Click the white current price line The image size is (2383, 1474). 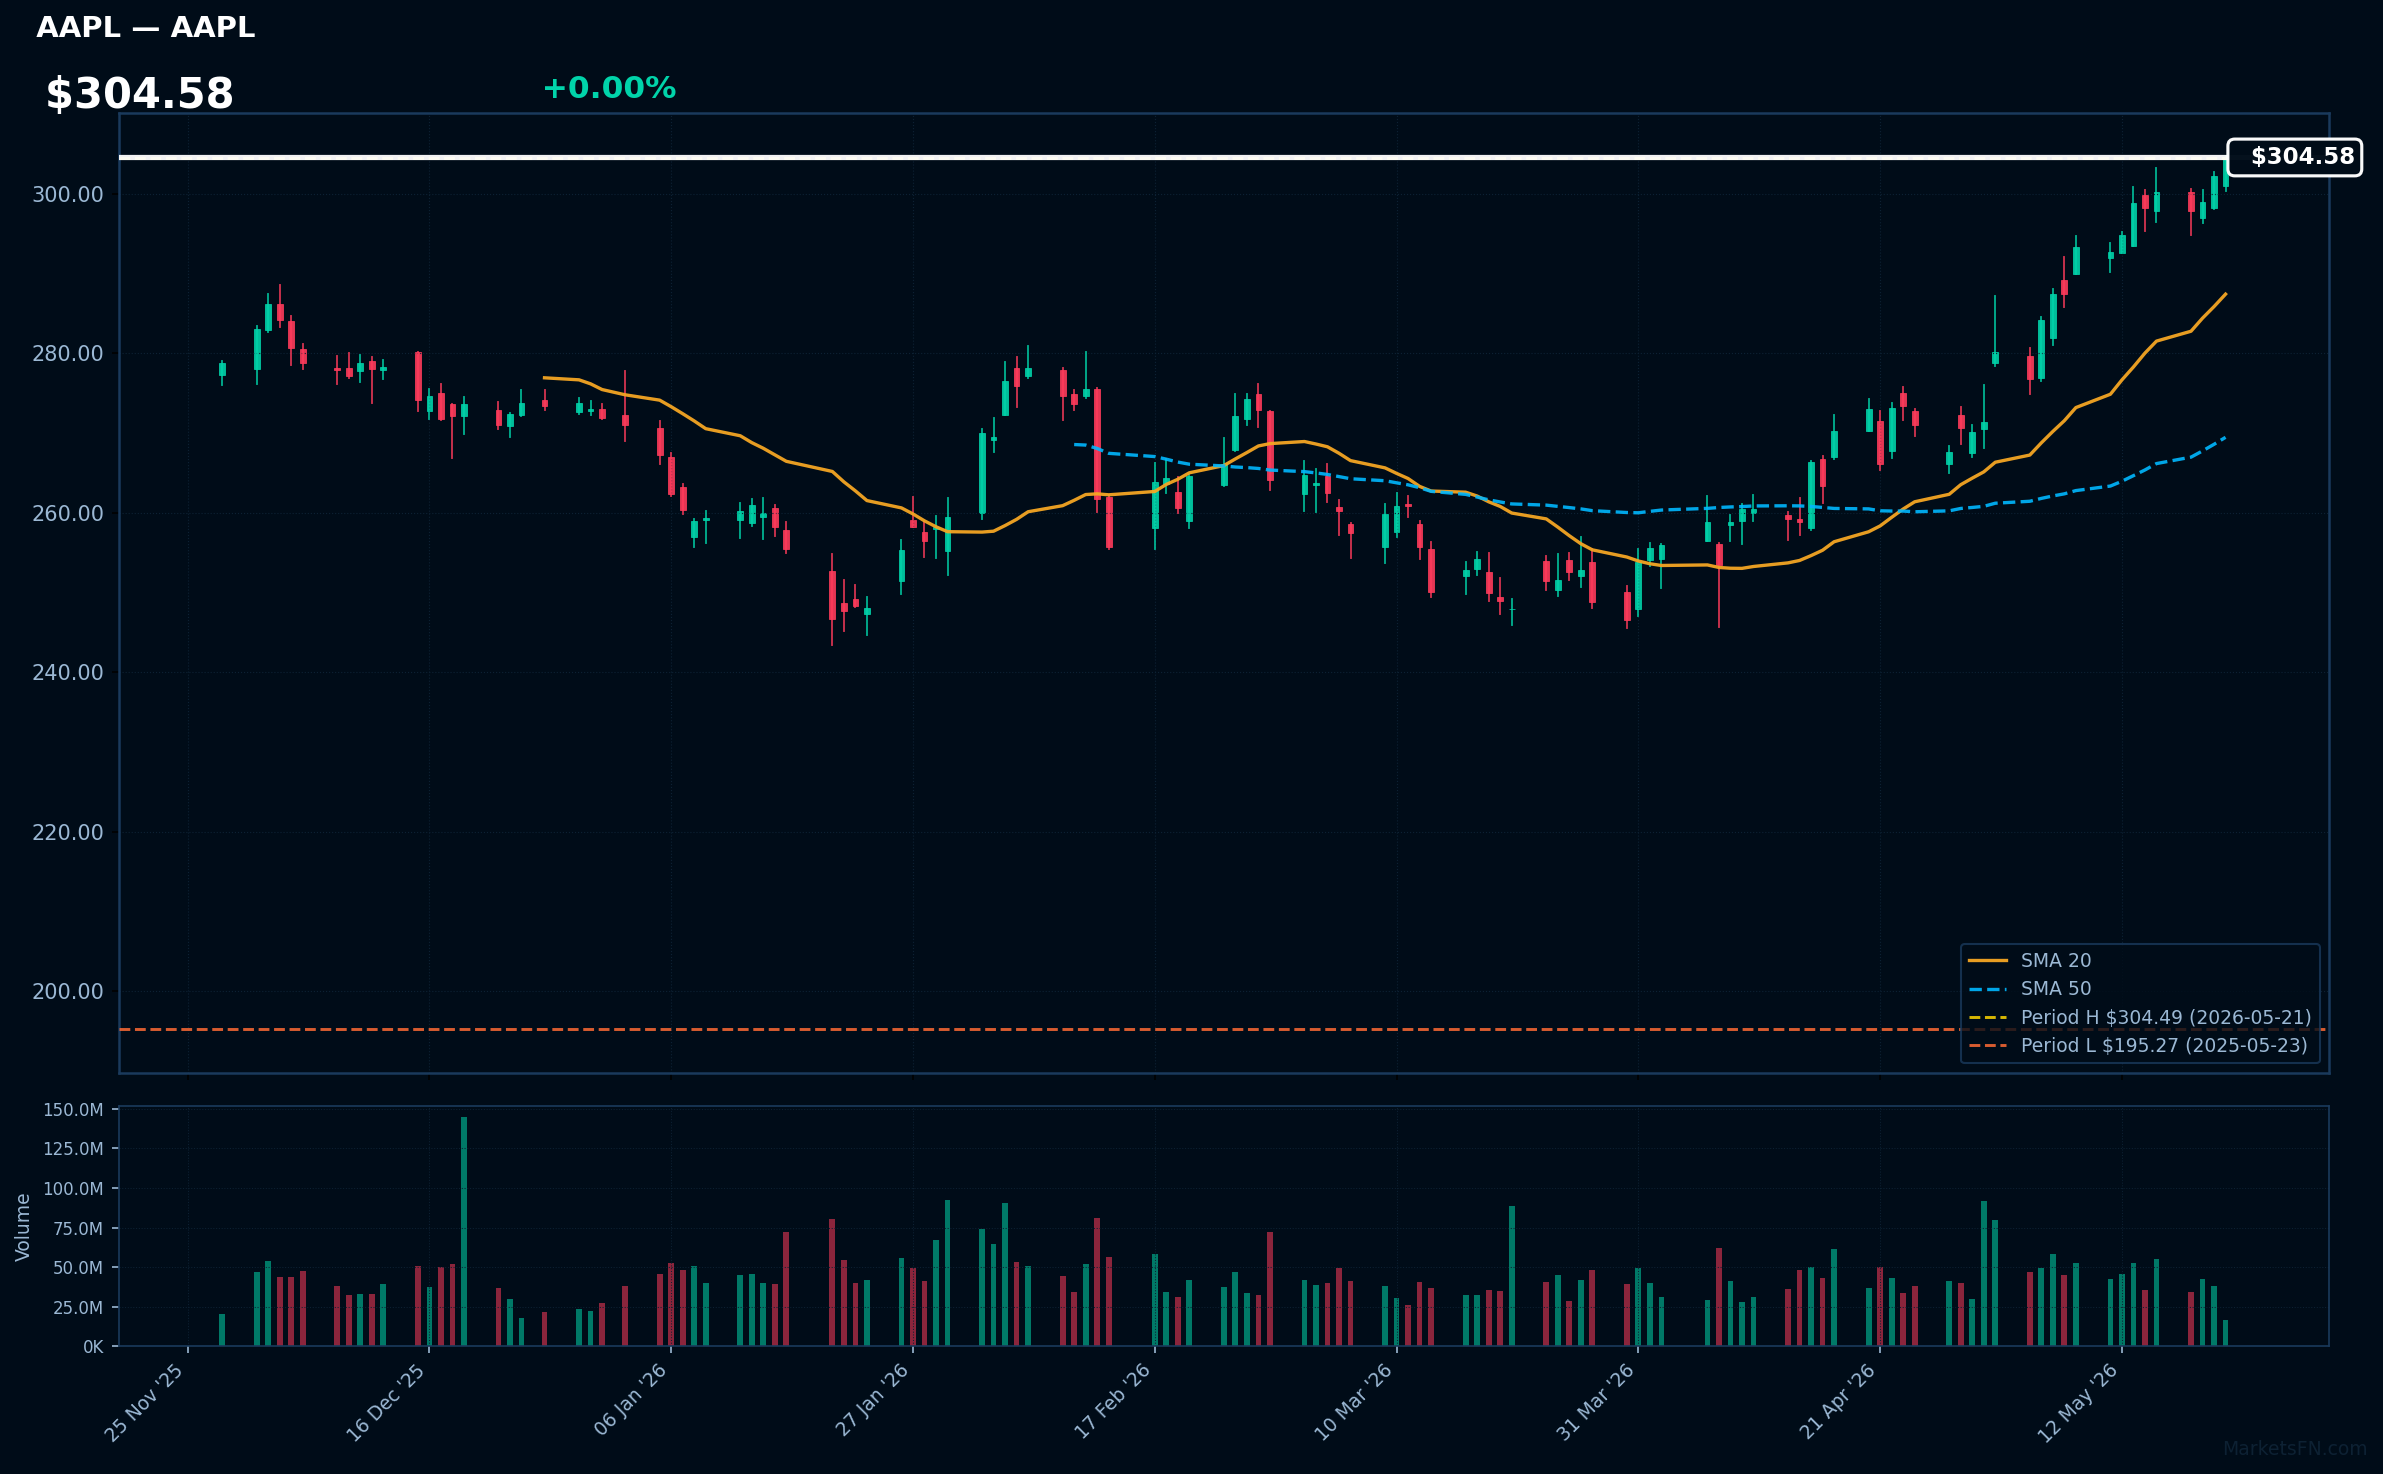[1174, 157]
